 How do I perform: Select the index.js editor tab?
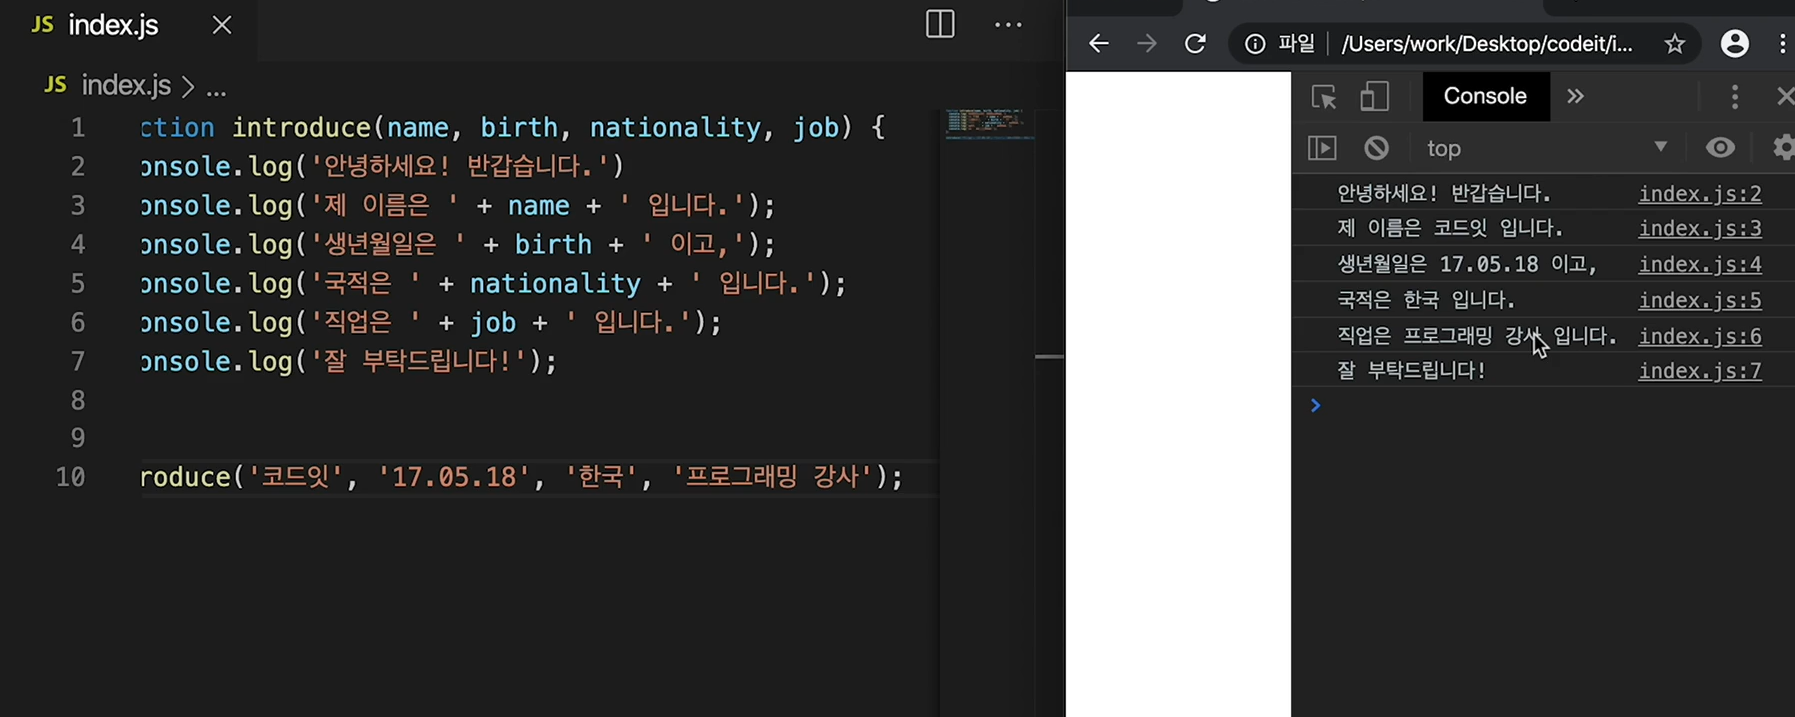[113, 25]
